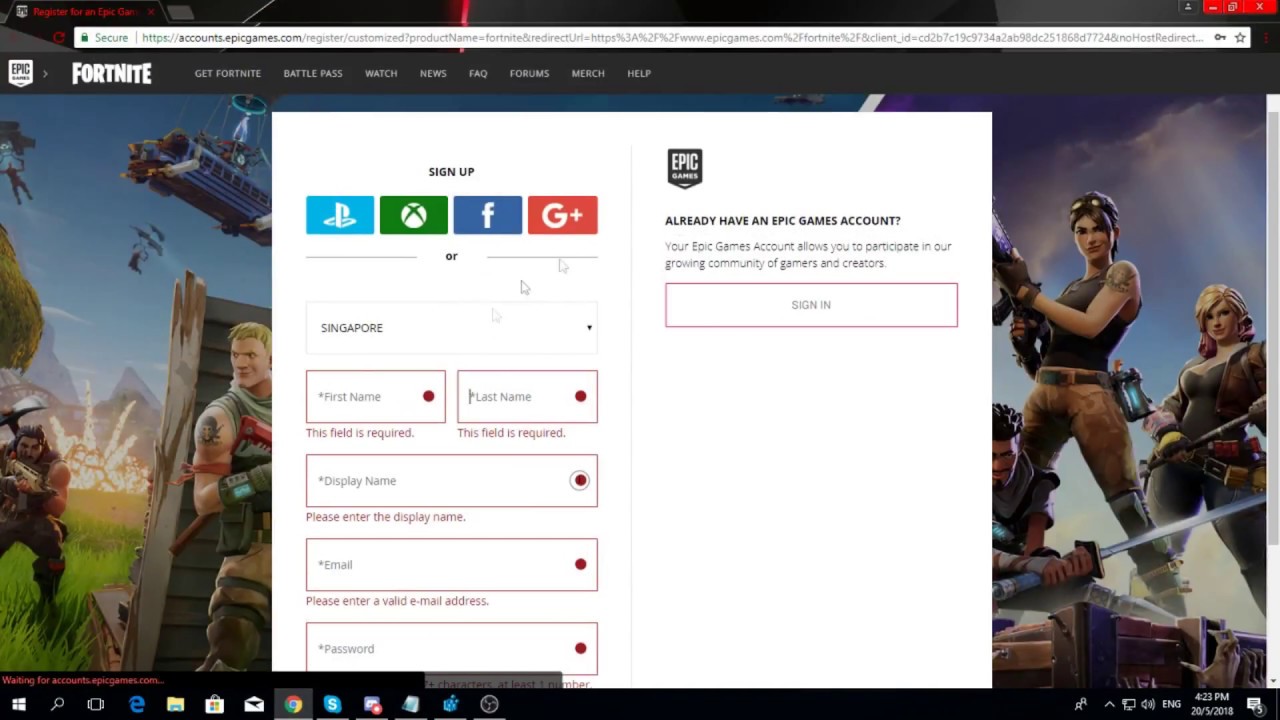Close the Register for an Epic Games tab

[151, 12]
